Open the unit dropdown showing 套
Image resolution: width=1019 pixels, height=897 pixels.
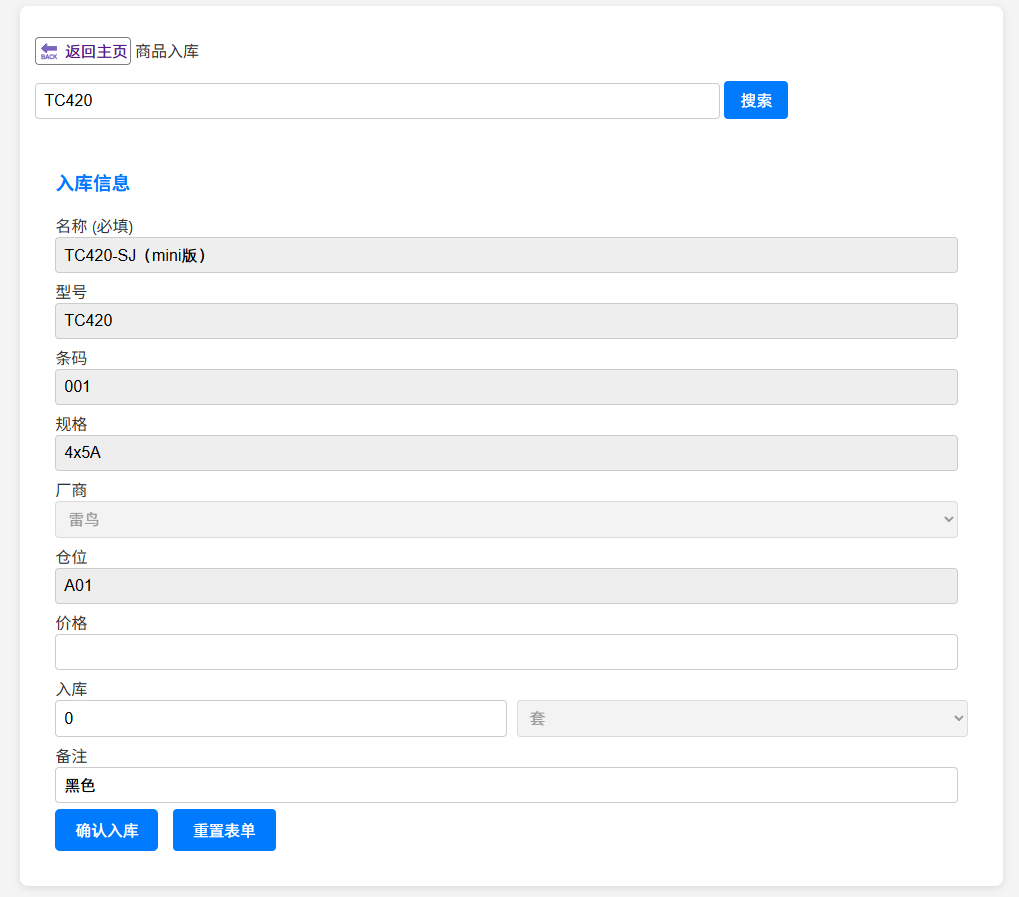[x=742, y=718]
